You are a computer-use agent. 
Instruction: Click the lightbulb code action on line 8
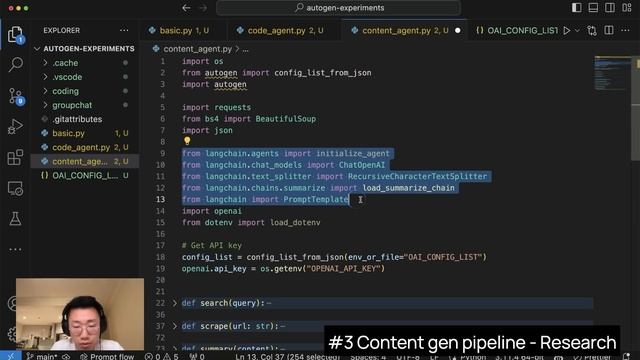pyautogui.click(x=187, y=141)
